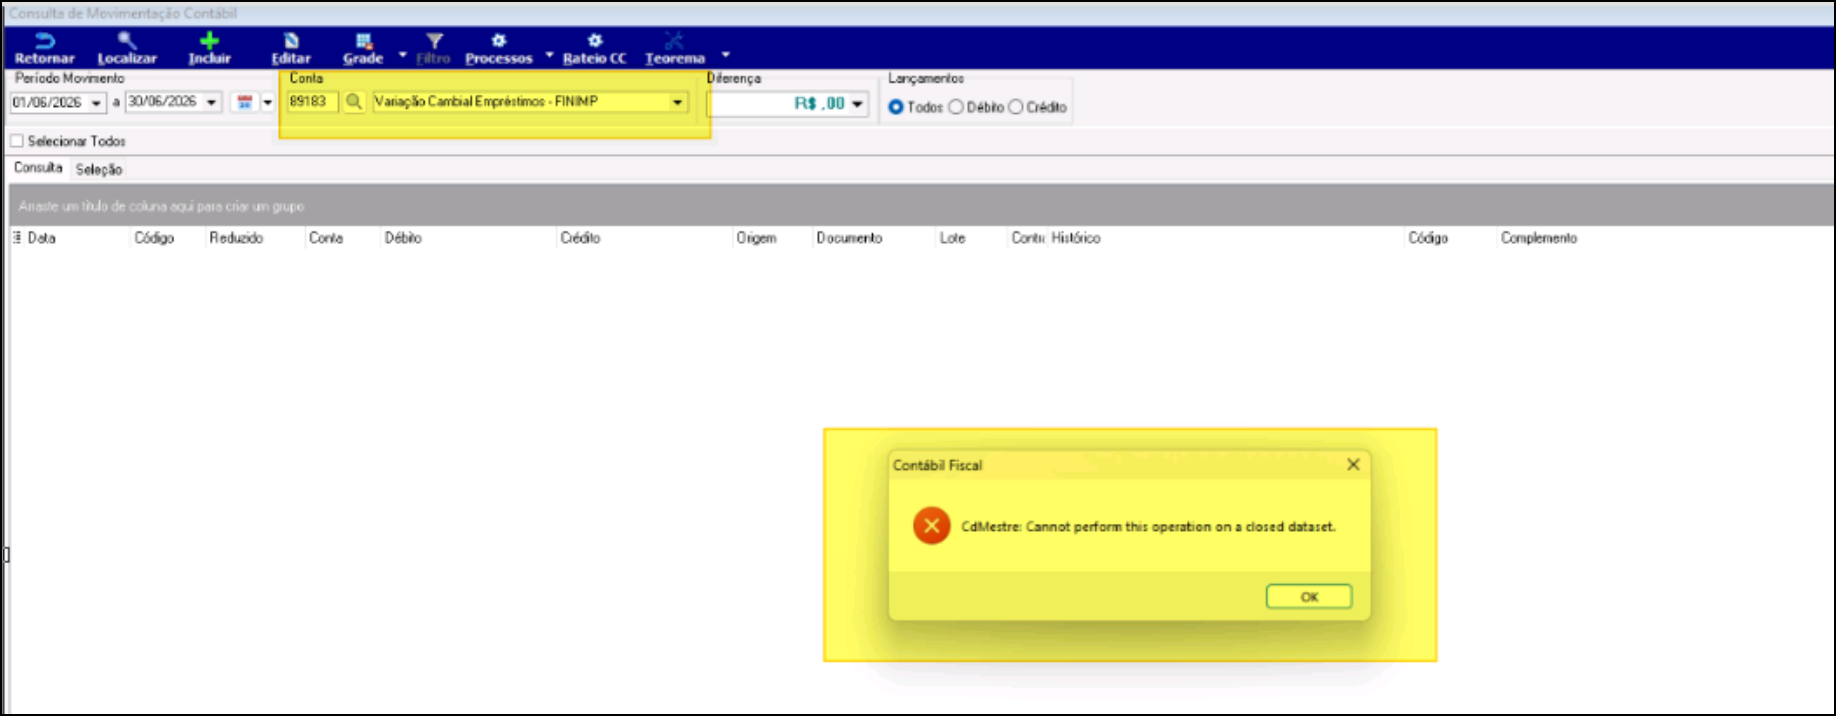1836x716 pixels.
Task: Confirm the error dialog with OK
Action: coord(1309,597)
